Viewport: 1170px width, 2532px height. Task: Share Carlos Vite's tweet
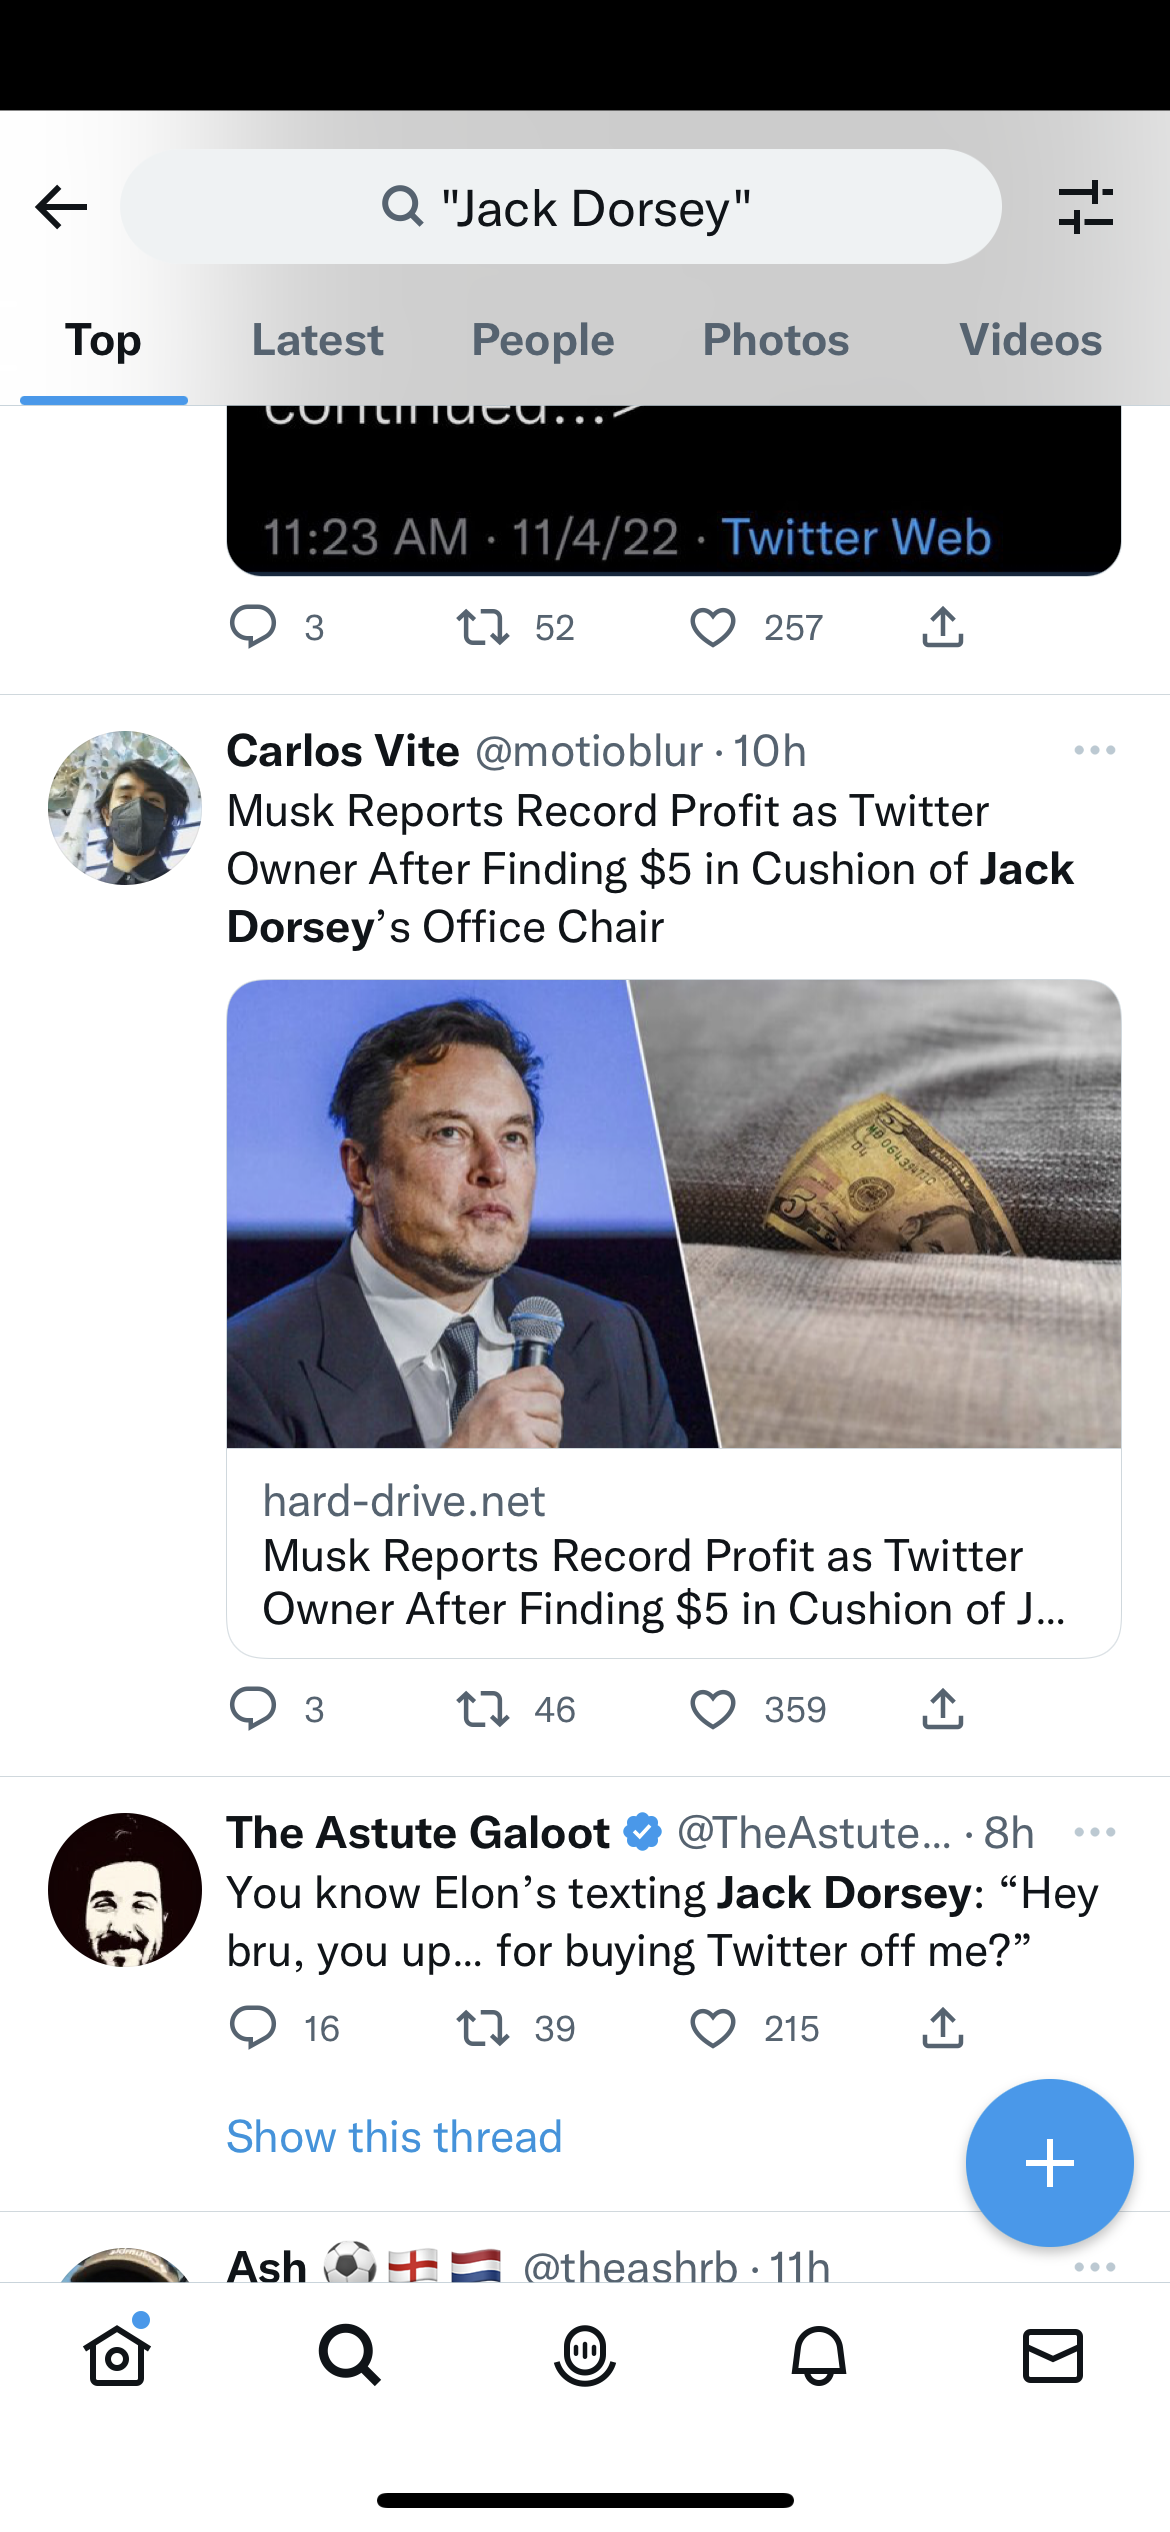point(942,1709)
